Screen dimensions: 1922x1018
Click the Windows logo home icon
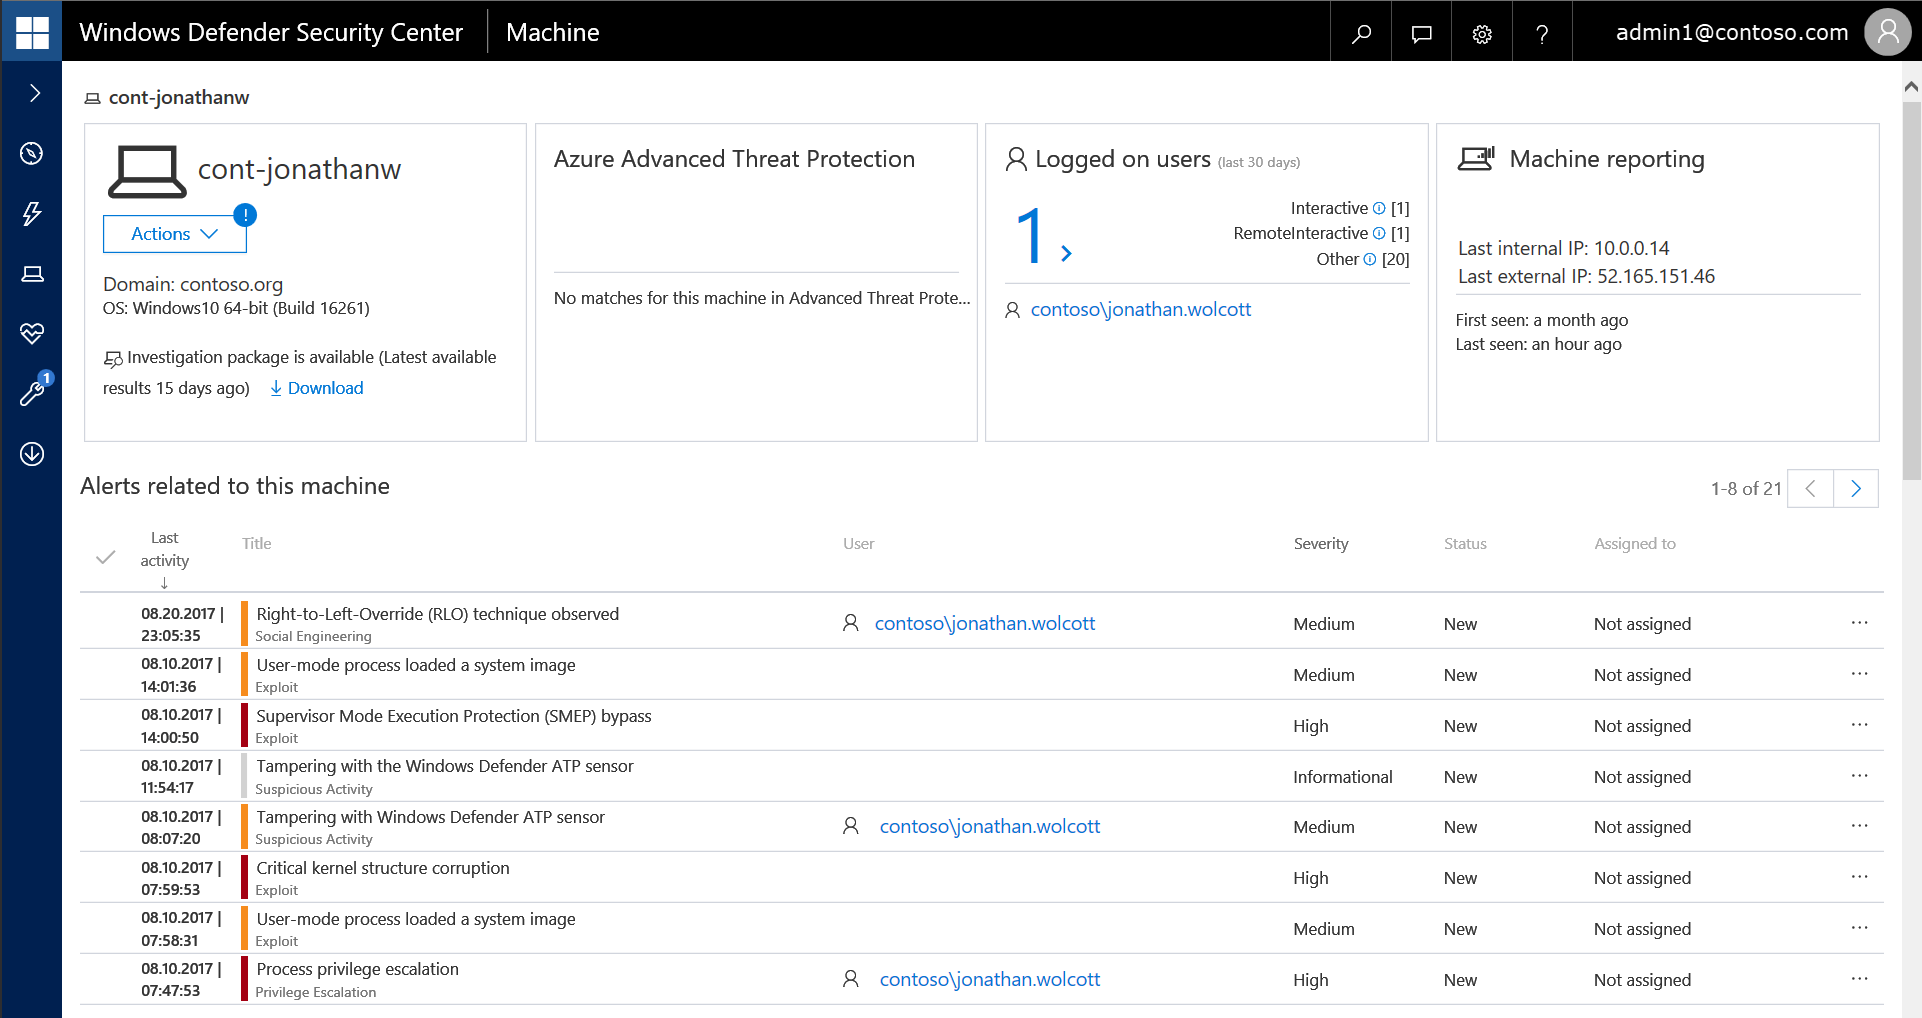pos(32,32)
